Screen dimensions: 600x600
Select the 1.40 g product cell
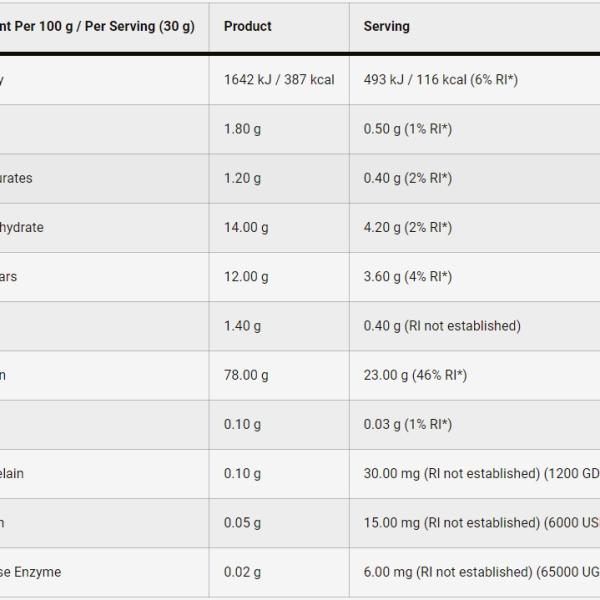pos(242,325)
